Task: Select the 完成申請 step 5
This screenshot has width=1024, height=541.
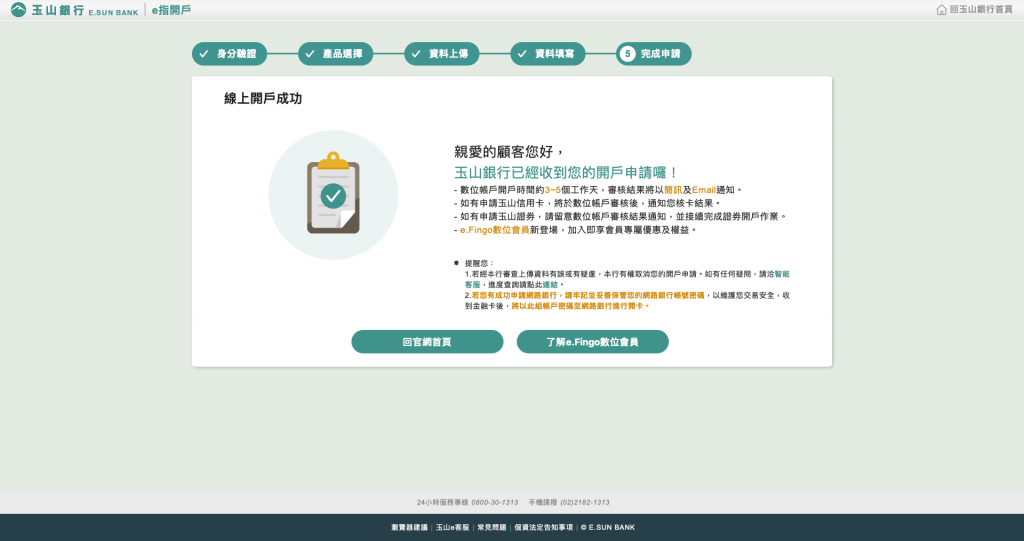Action: [x=653, y=54]
